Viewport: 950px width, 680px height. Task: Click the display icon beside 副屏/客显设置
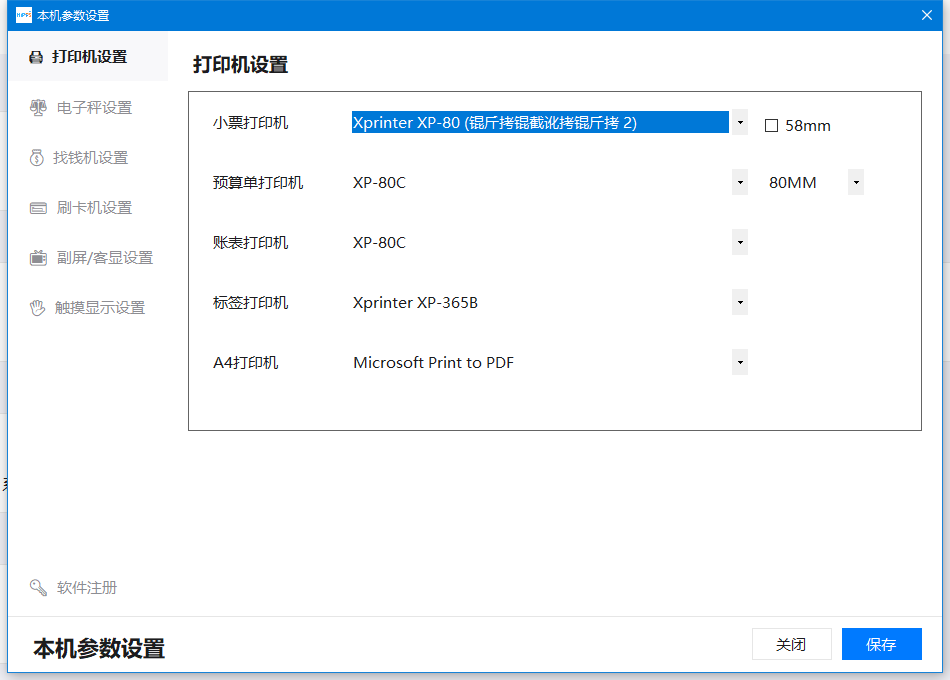(38, 258)
